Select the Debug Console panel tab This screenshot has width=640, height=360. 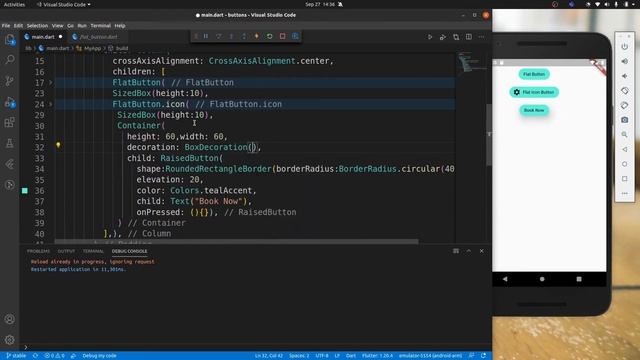(130, 251)
